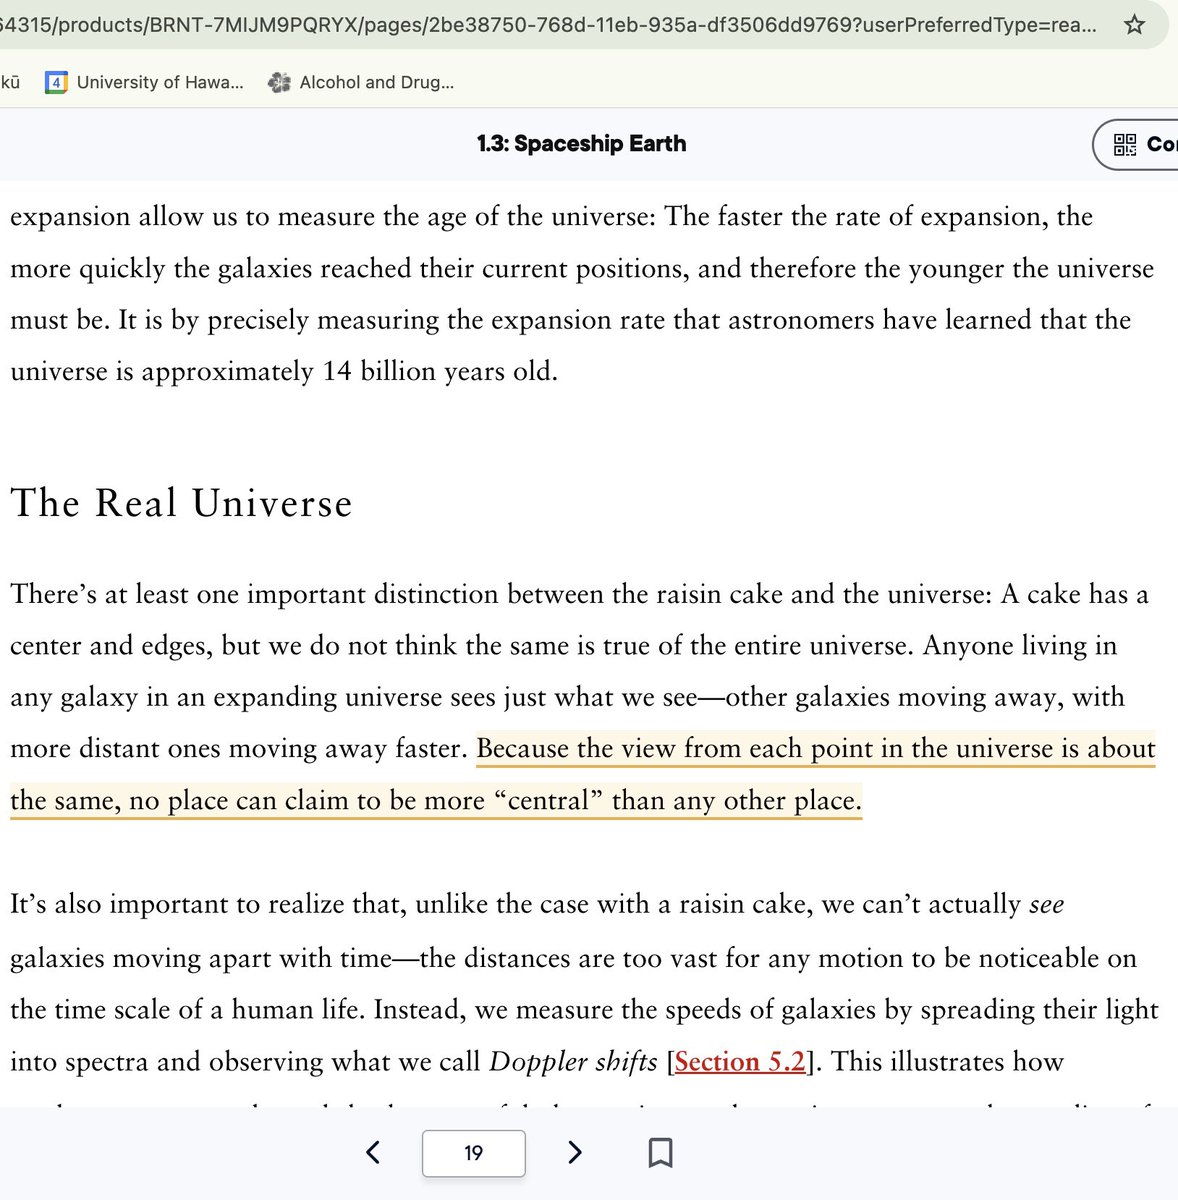The image size is (1178, 1200).
Task: Click the partially visible kū bookmark
Action: 10,82
